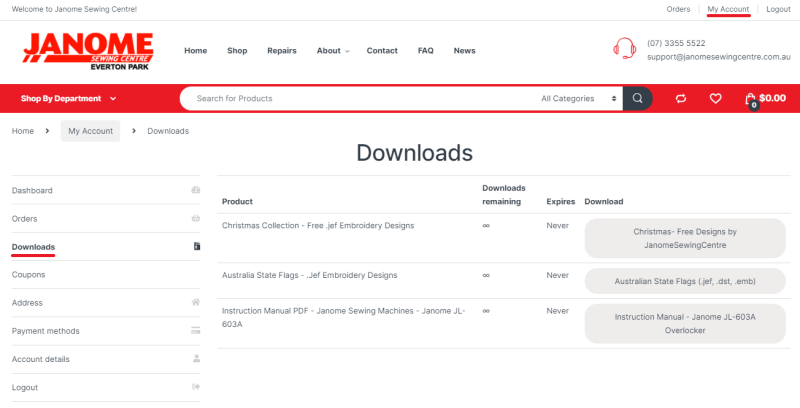Image resolution: width=800 pixels, height=408 pixels.
Task: Click 'Never' in Australia State Flags row
Action: click(x=557, y=275)
